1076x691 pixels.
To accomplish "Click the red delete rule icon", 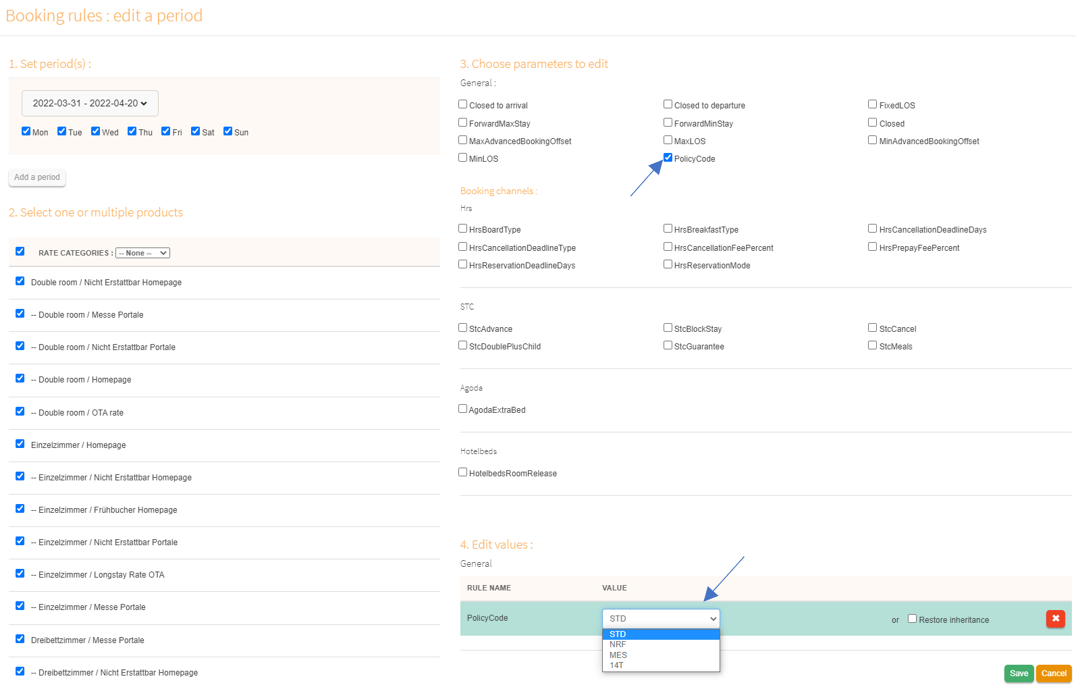I will coord(1055,619).
